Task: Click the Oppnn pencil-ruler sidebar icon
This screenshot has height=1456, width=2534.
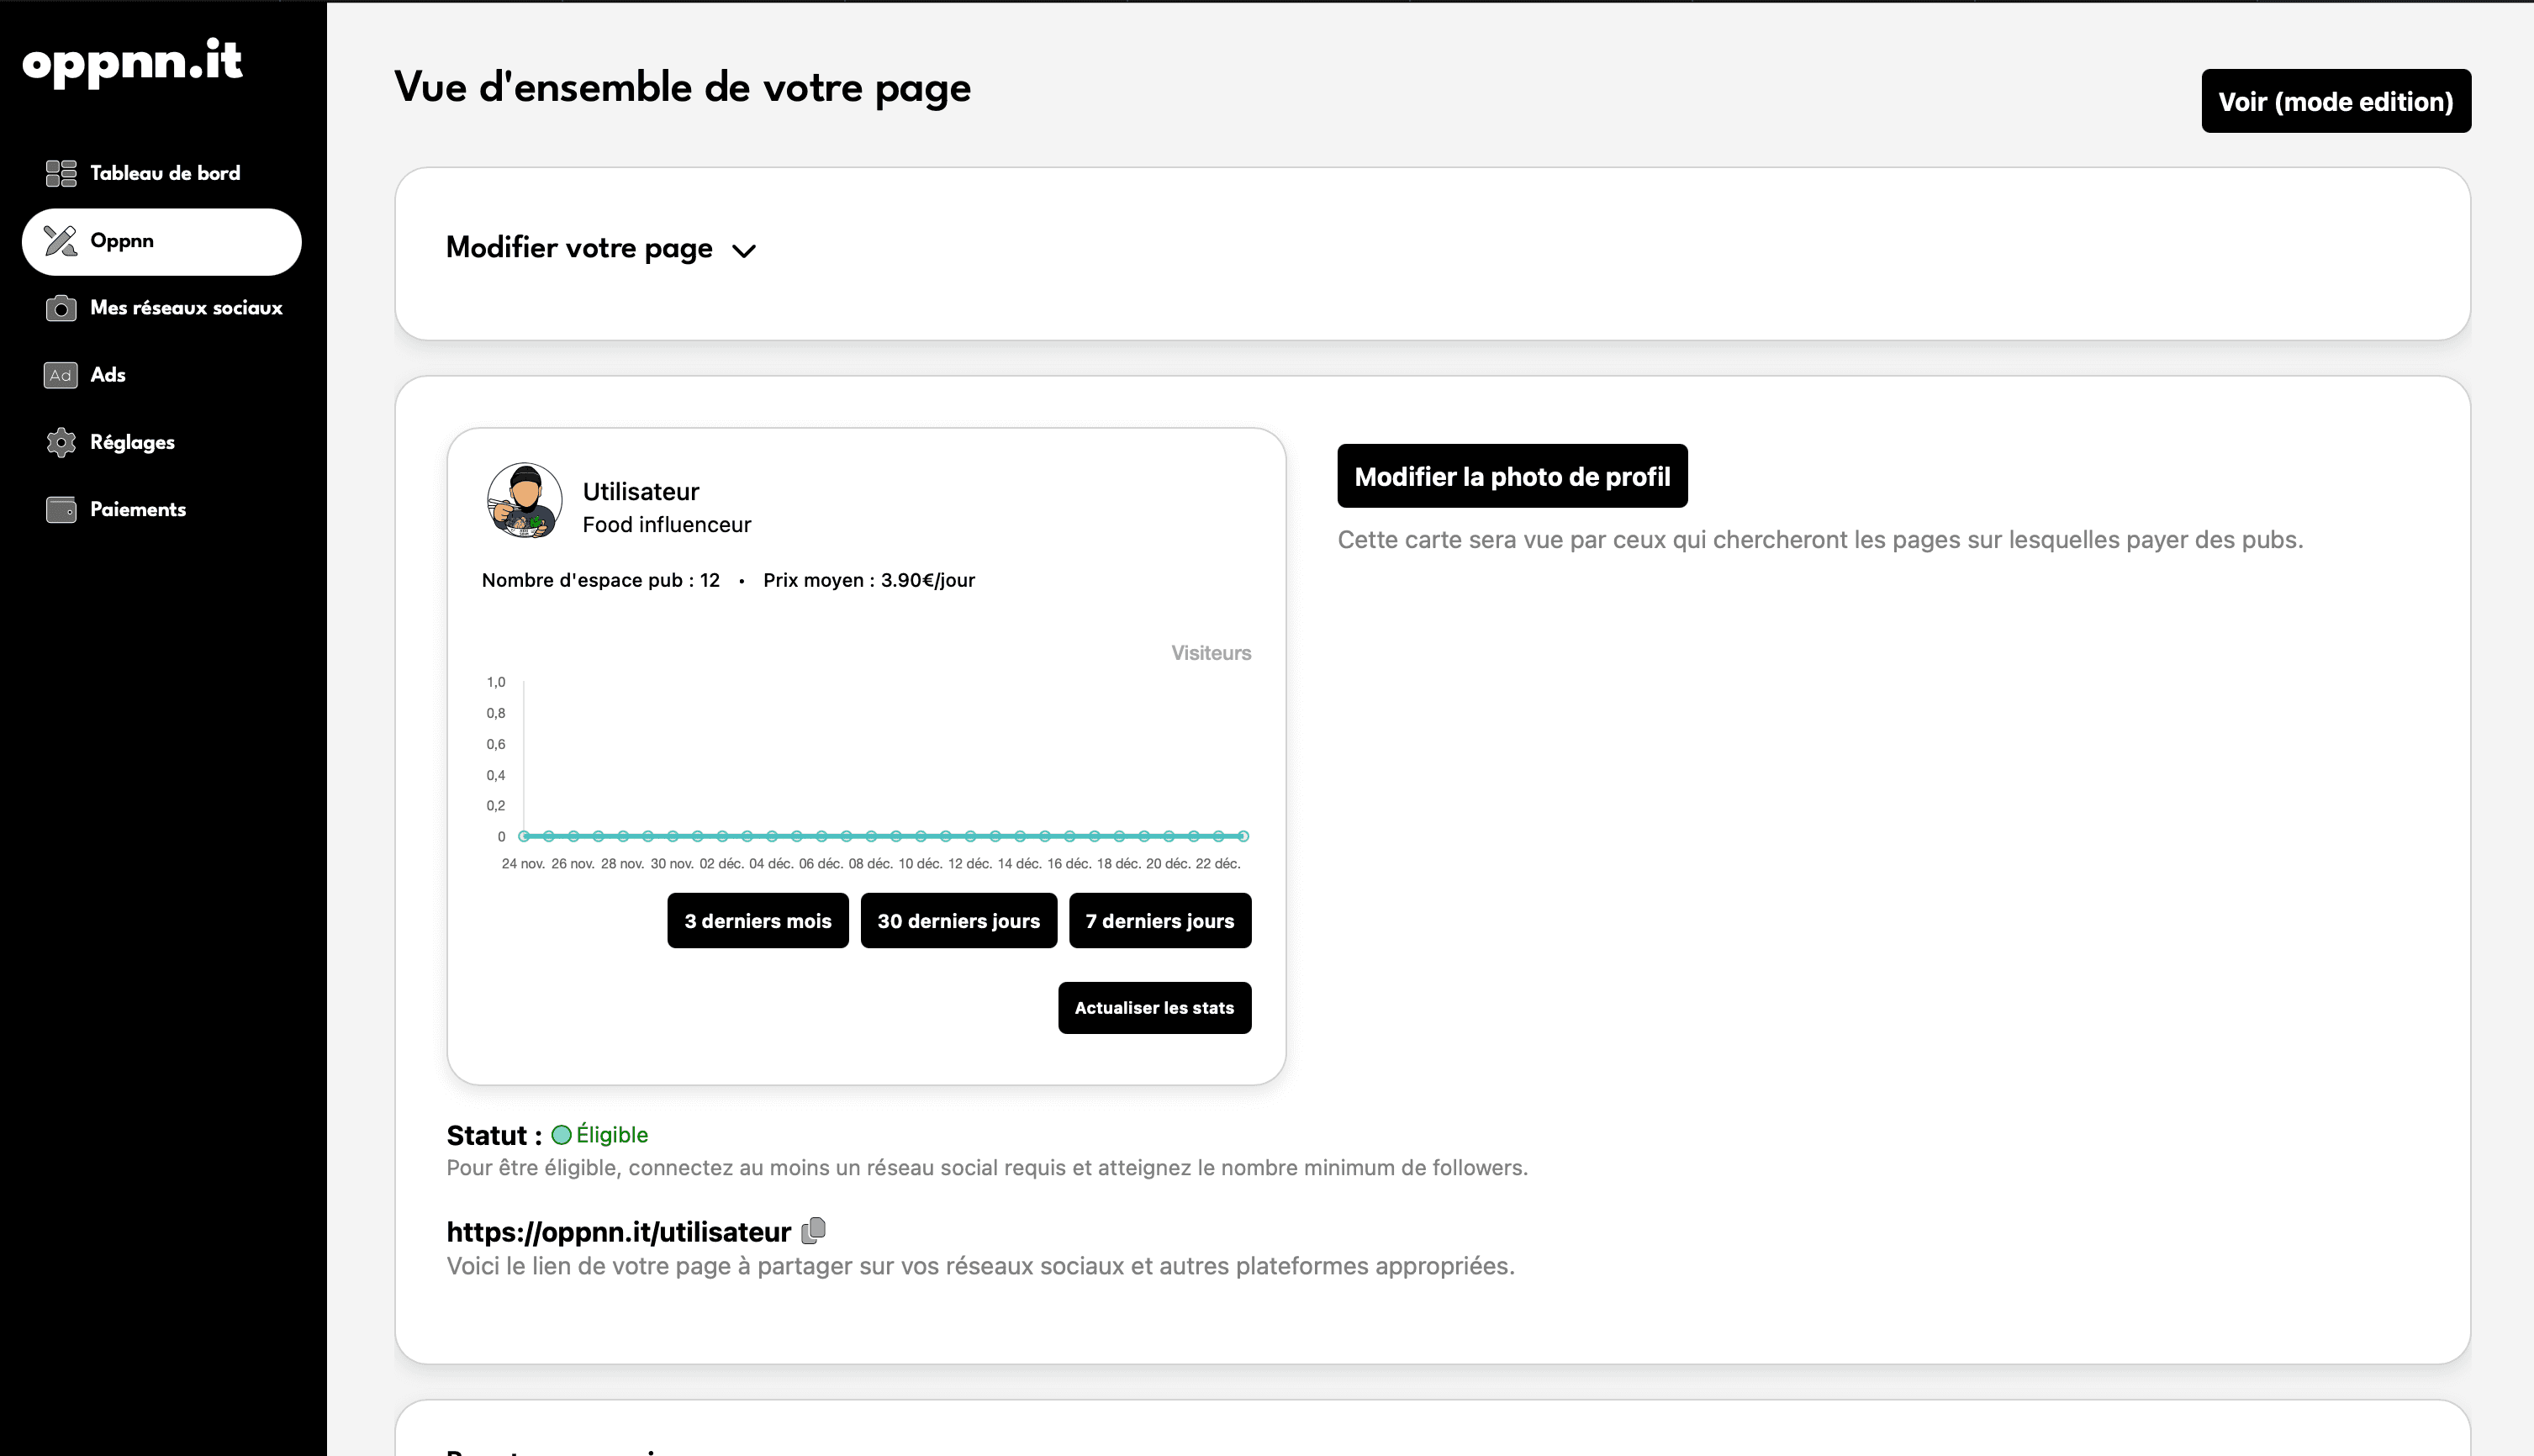Action: click(61, 241)
